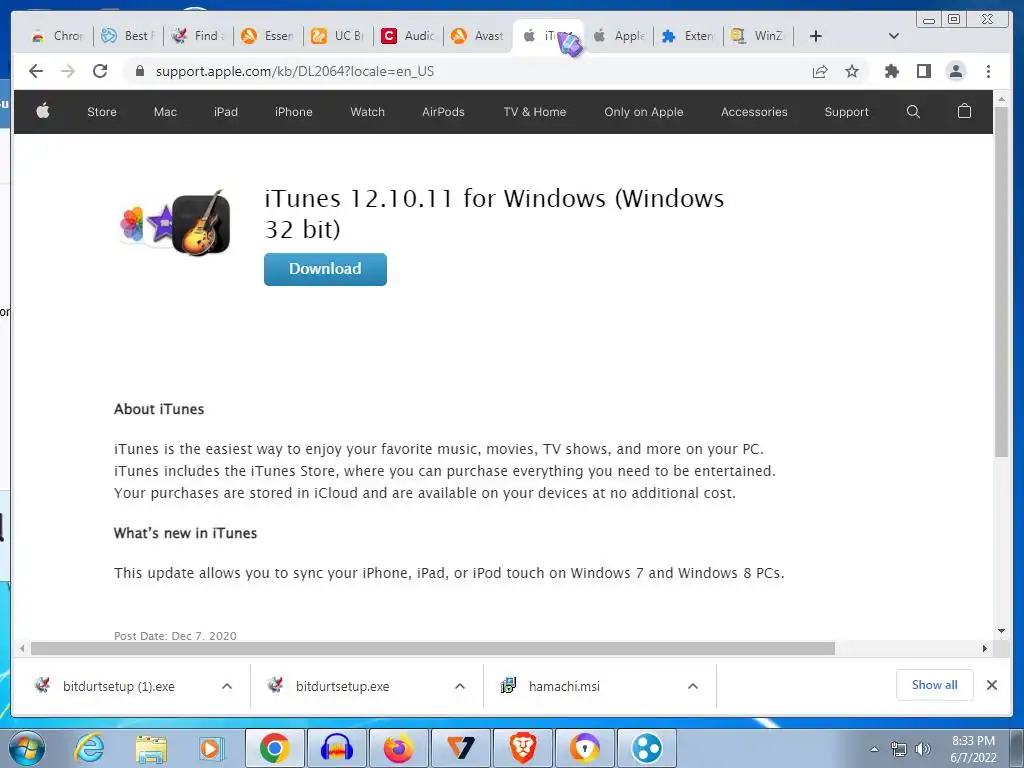Click the padlock site info icon
Image resolution: width=1024 pixels, height=768 pixels.
coord(139,71)
